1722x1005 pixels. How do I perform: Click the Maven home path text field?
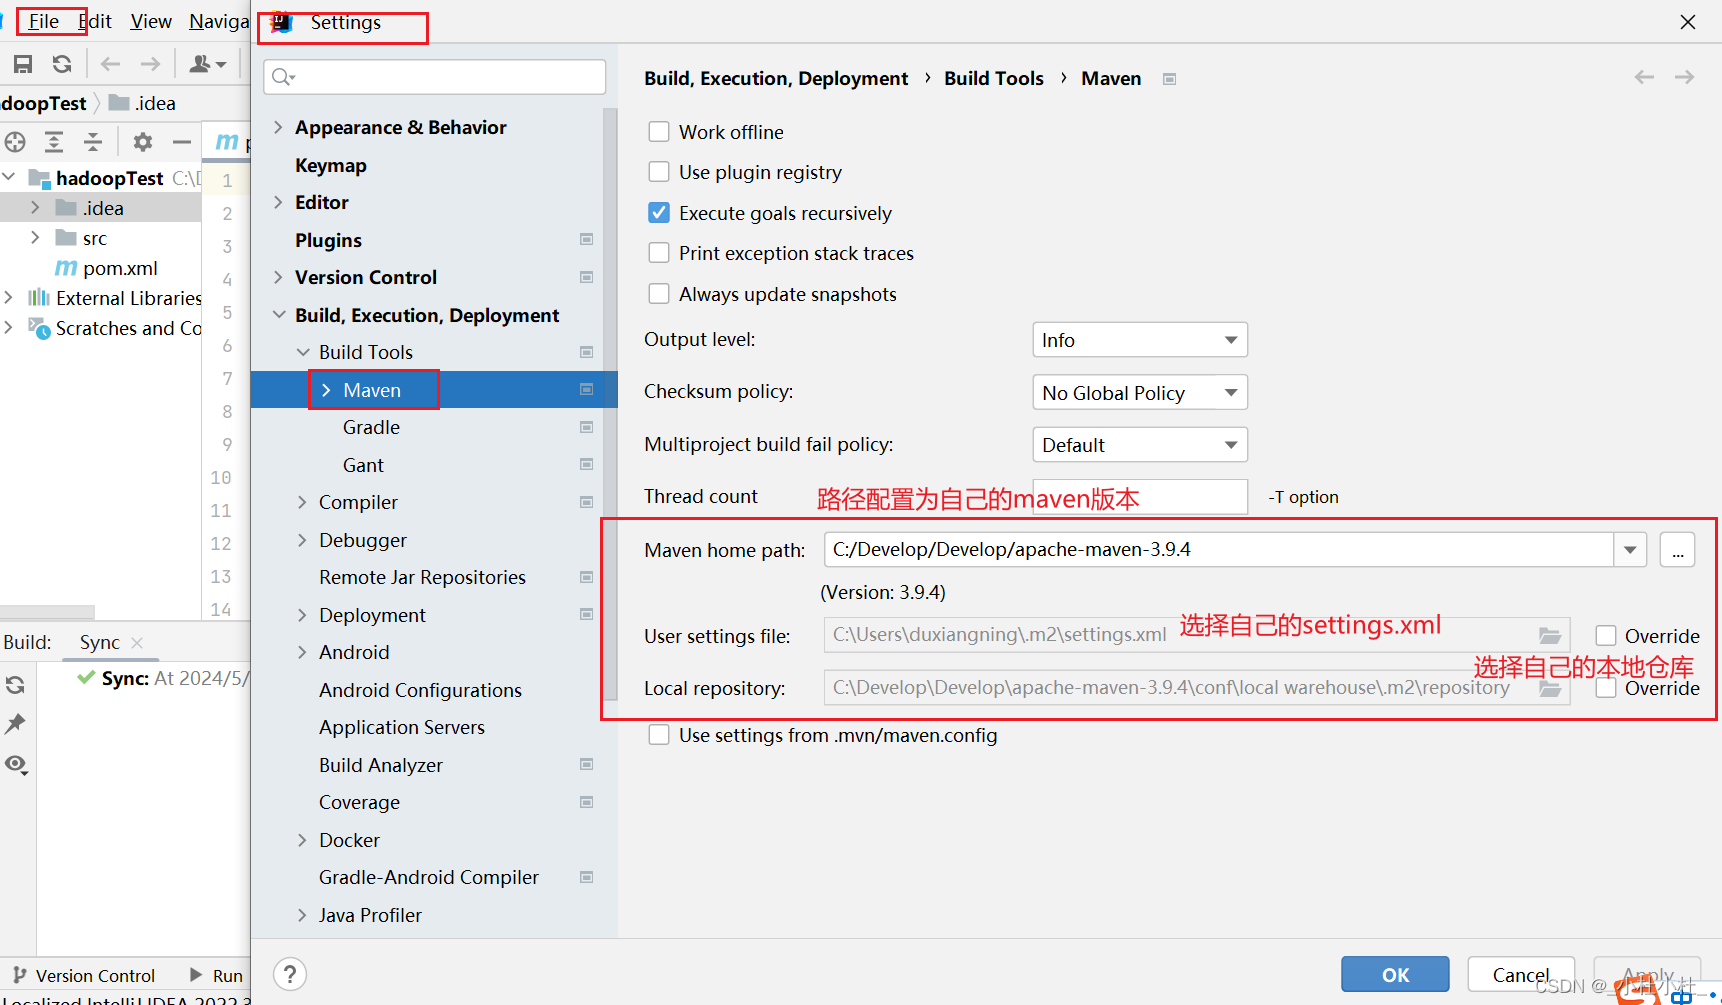pos(1219,550)
